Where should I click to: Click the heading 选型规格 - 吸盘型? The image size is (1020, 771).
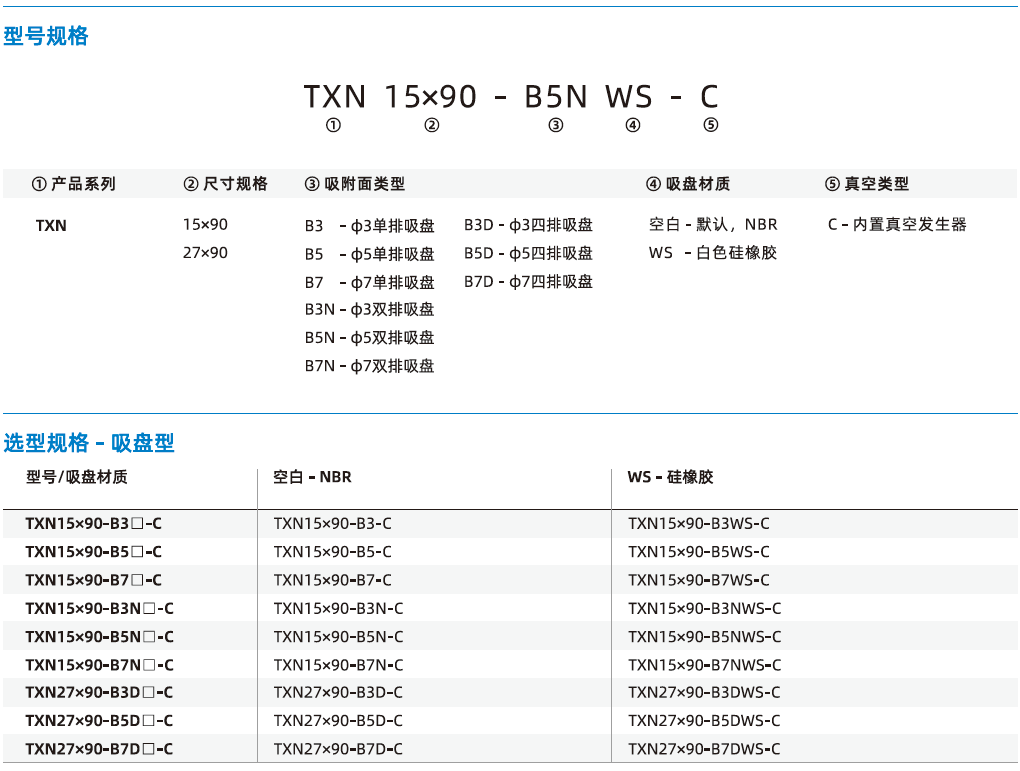[x=89, y=443]
